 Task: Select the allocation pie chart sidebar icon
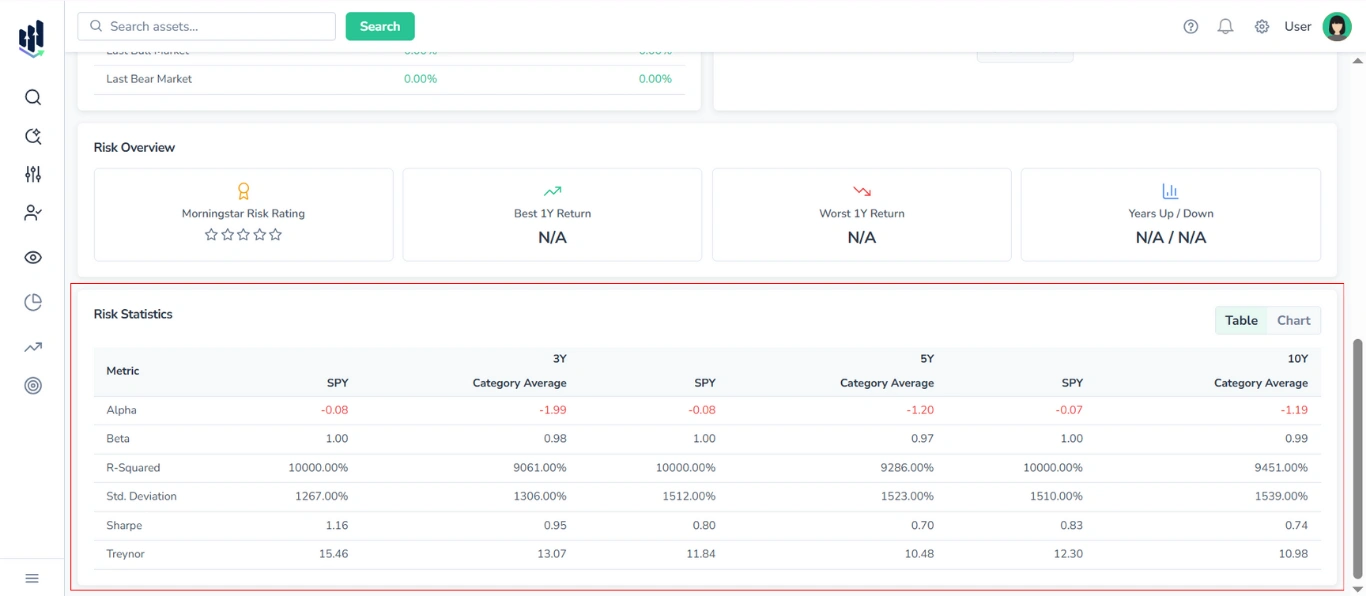coord(32,300)
